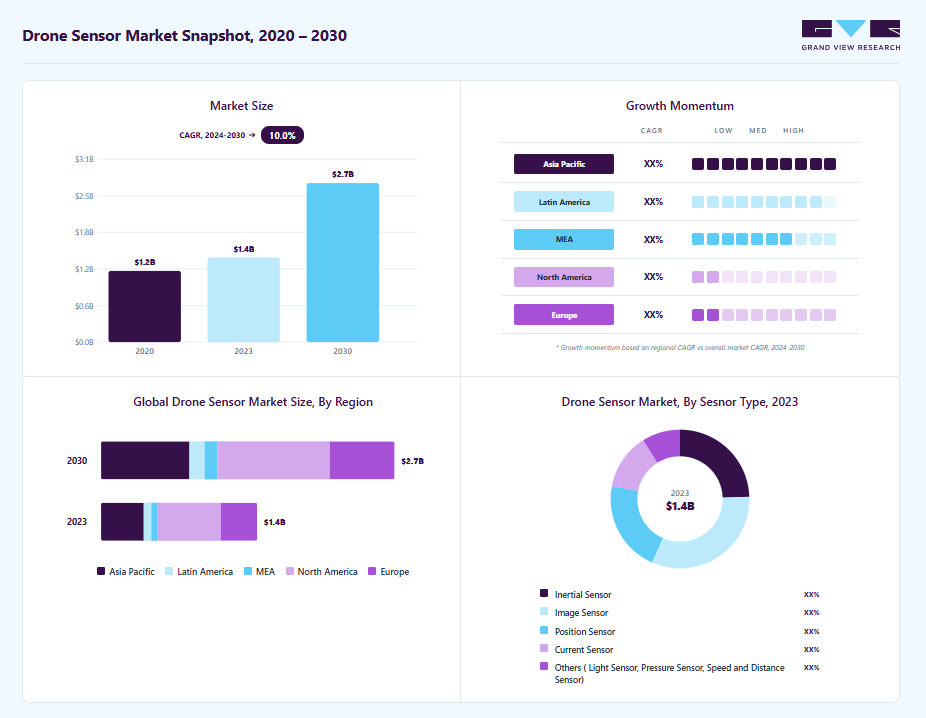Screen dimensions: 926x718
Task: Click the Grand View Research logo
Action: point(850,35)
